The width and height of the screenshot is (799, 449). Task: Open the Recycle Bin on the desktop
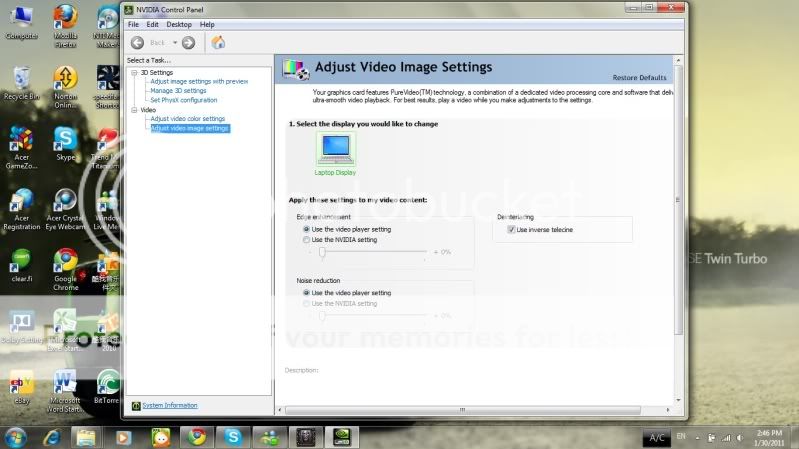[x=21, y=80]
